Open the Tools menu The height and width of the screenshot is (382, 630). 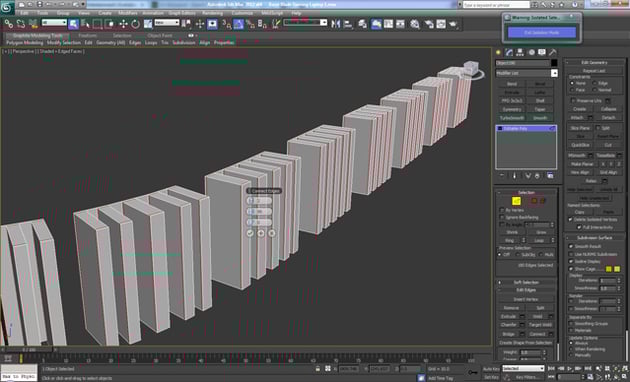[x=43, y=13]
